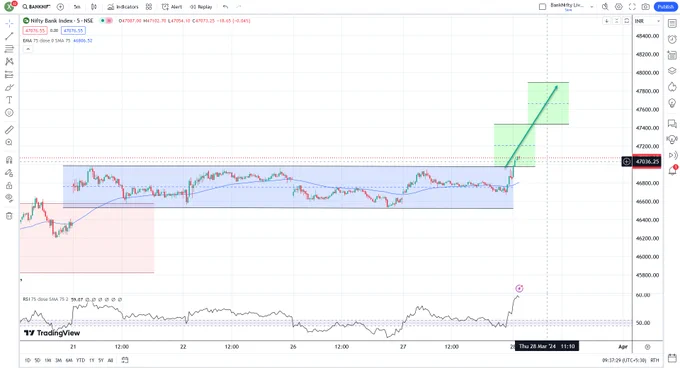This screenshot has width=680, height=368.
Task: Click the collapse pane button near INR
Action: 616,21
